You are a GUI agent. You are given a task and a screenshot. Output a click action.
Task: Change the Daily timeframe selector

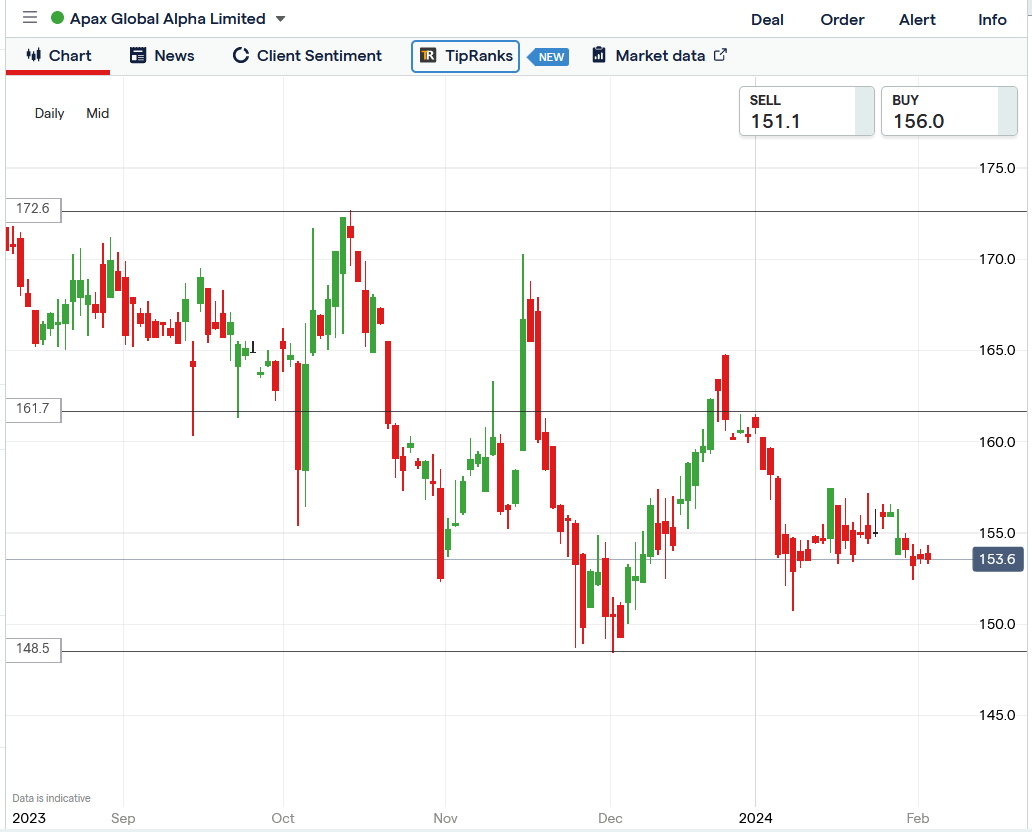[49, 113]
